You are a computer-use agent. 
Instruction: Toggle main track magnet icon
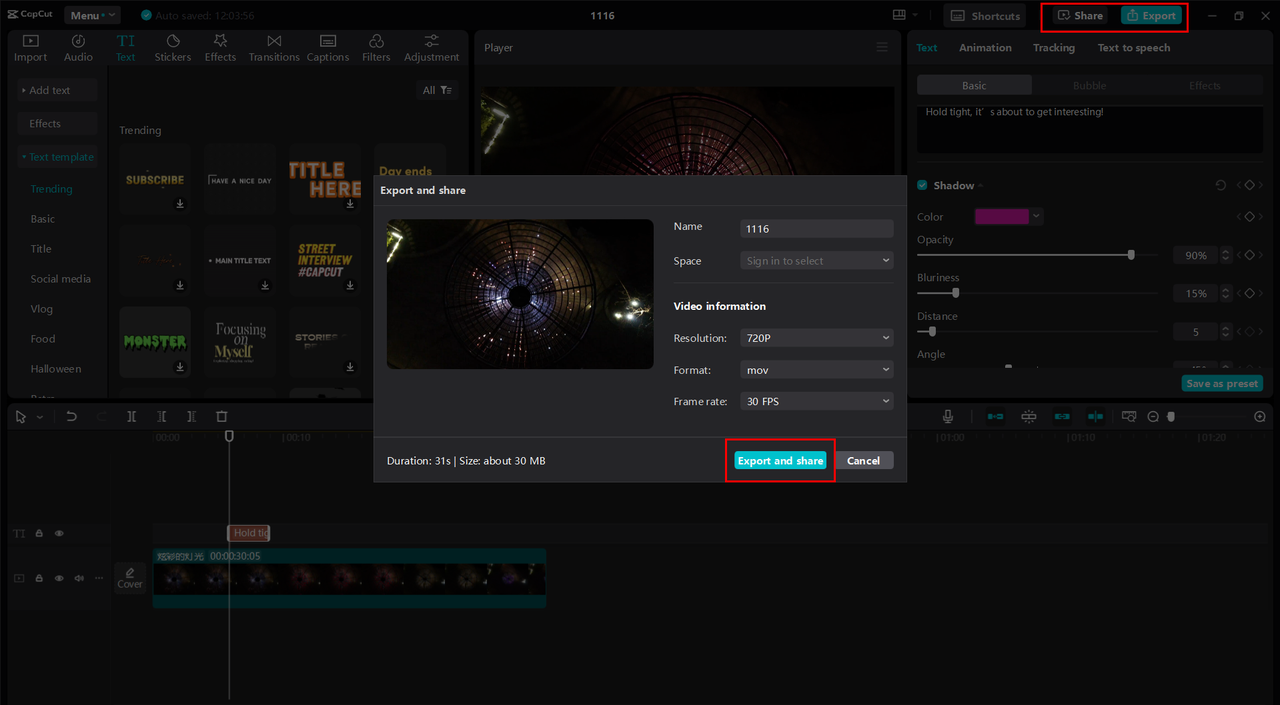[996, 416]
